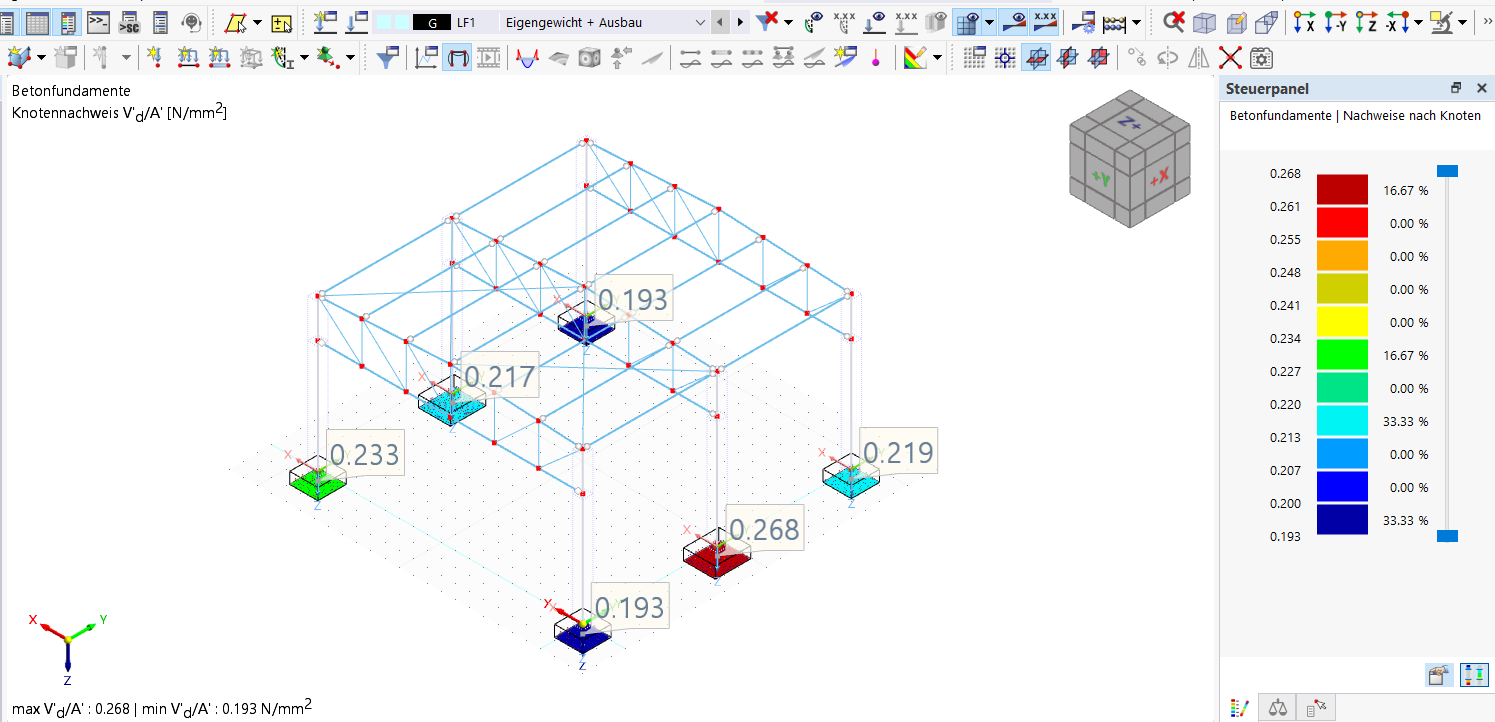The image size is (1495, 722).
Task: Open the console command window icon
Action: point(98,21)
